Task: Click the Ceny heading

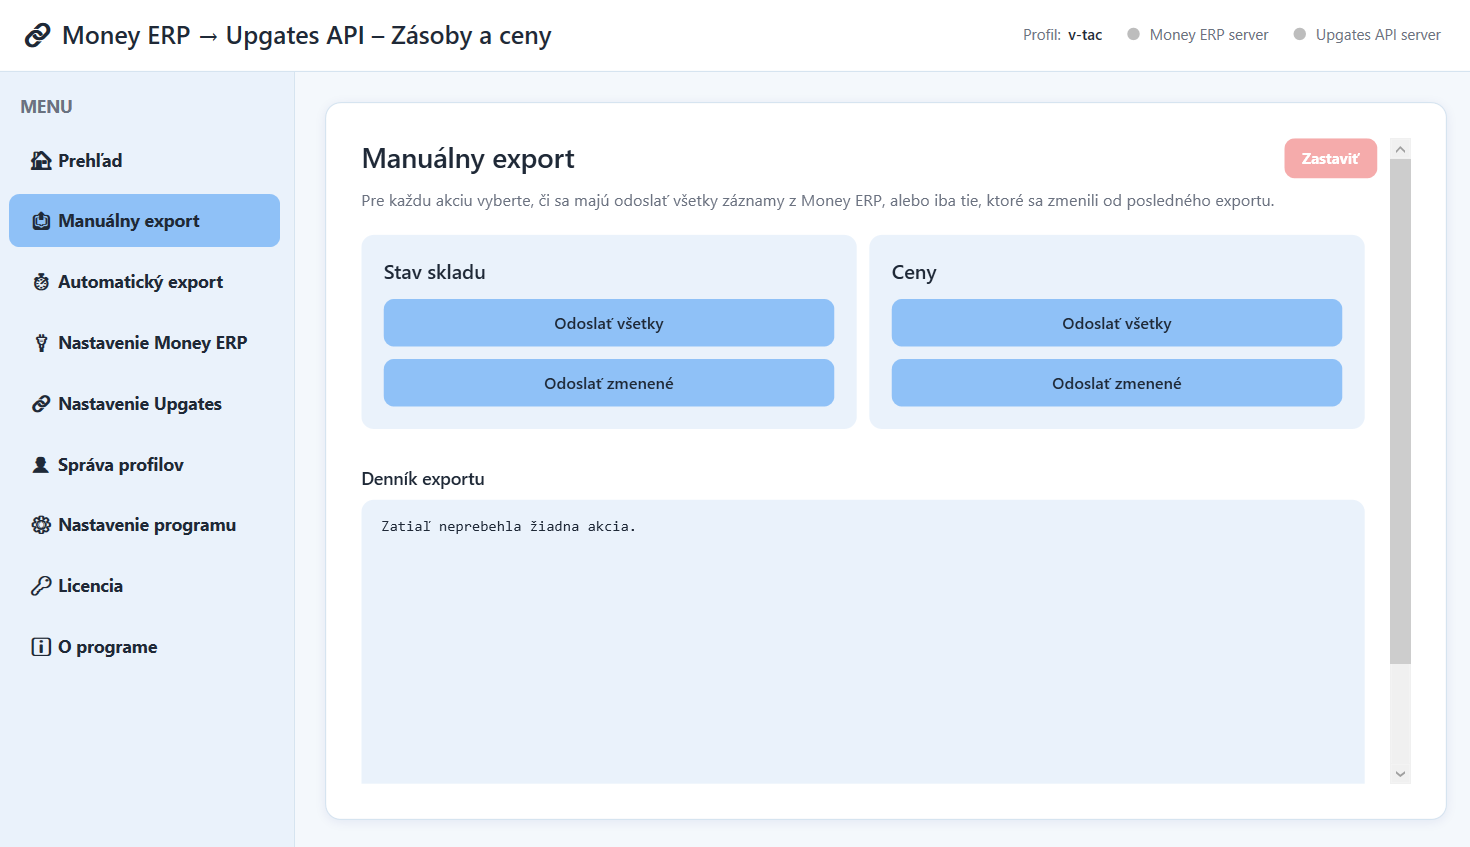Action: pos(914,273)
